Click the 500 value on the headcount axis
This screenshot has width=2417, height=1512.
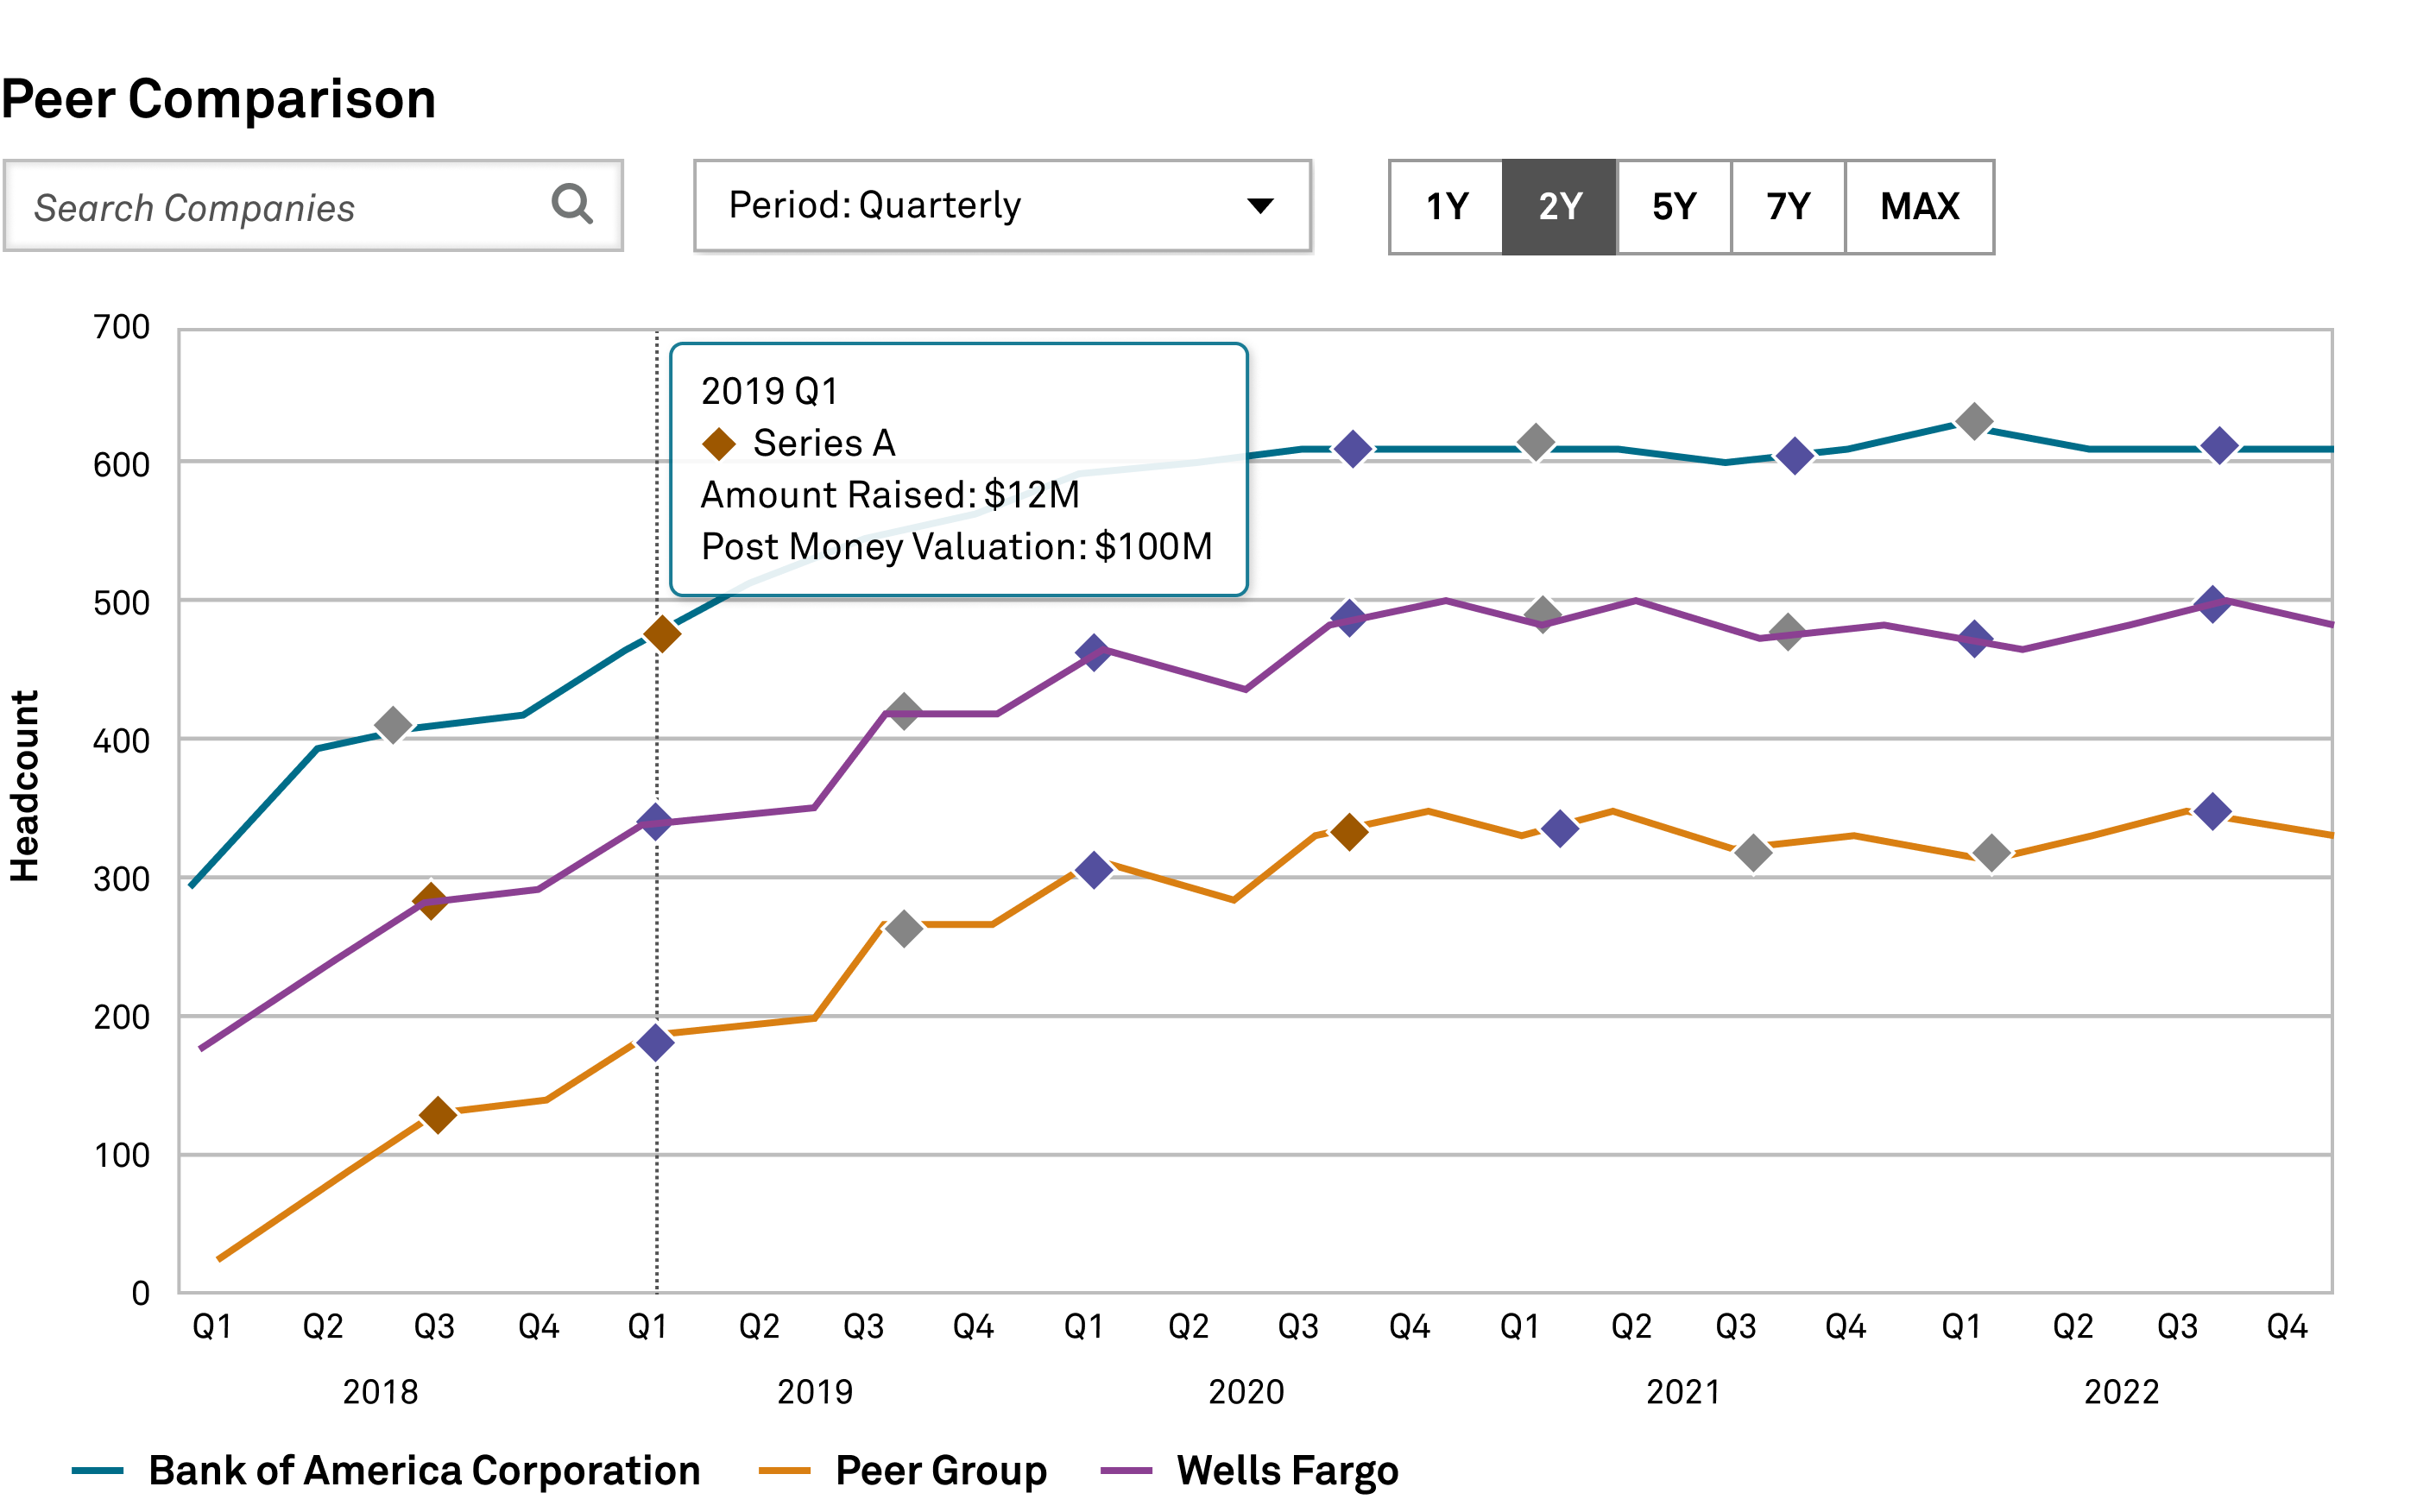pos(121,603)
